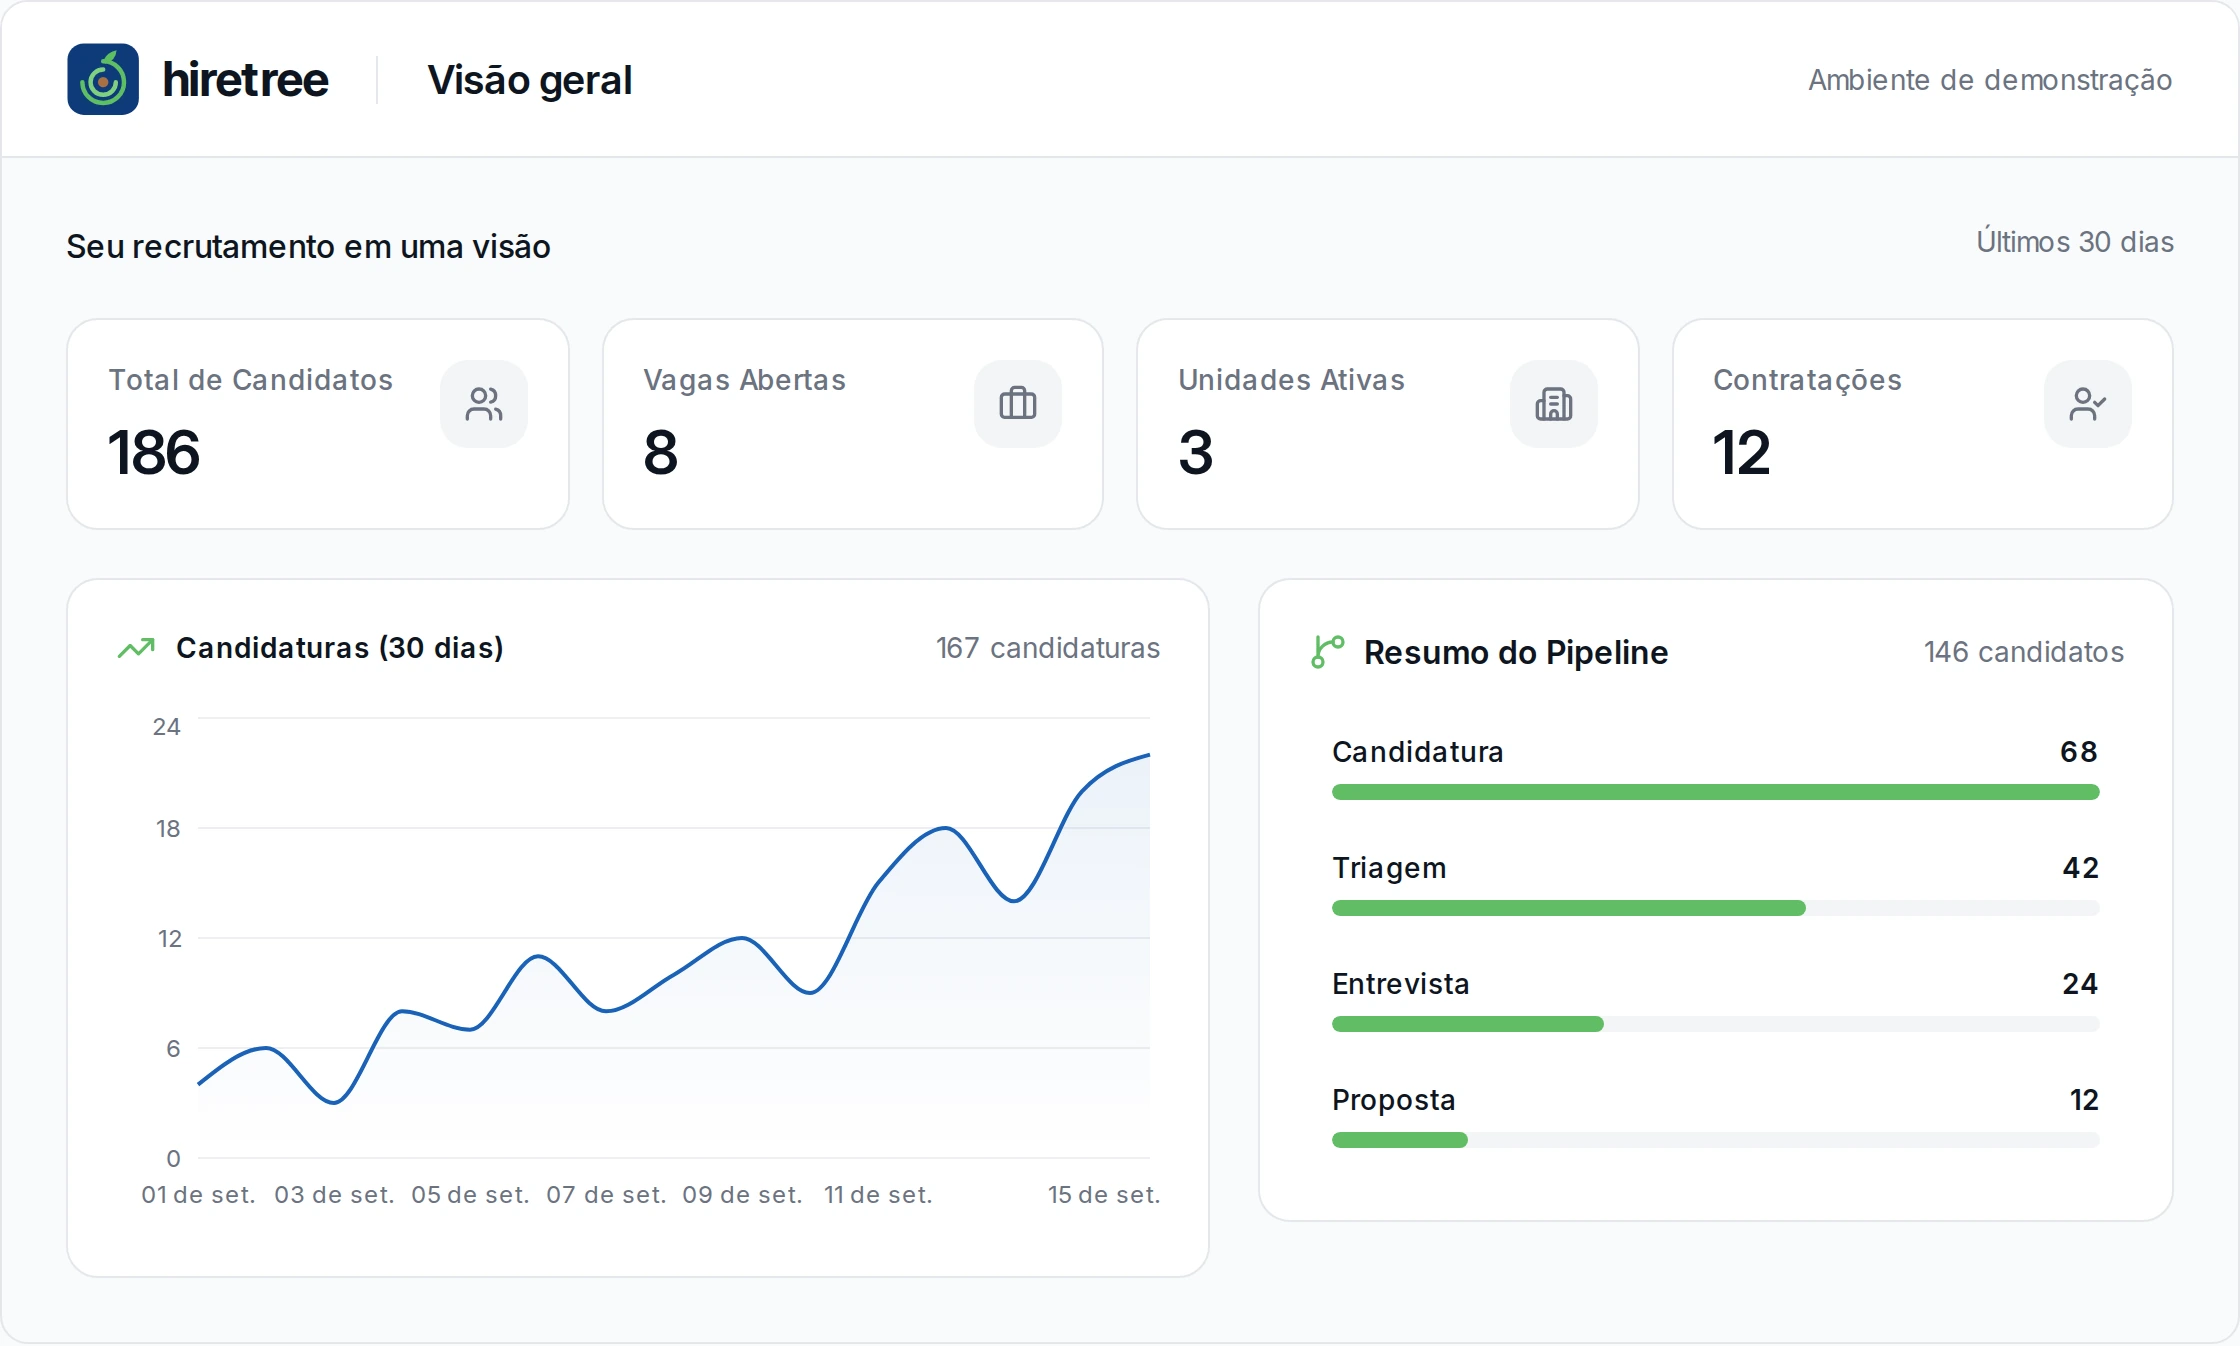Click the 42 value for Triagem

[x=2080, y=868]
